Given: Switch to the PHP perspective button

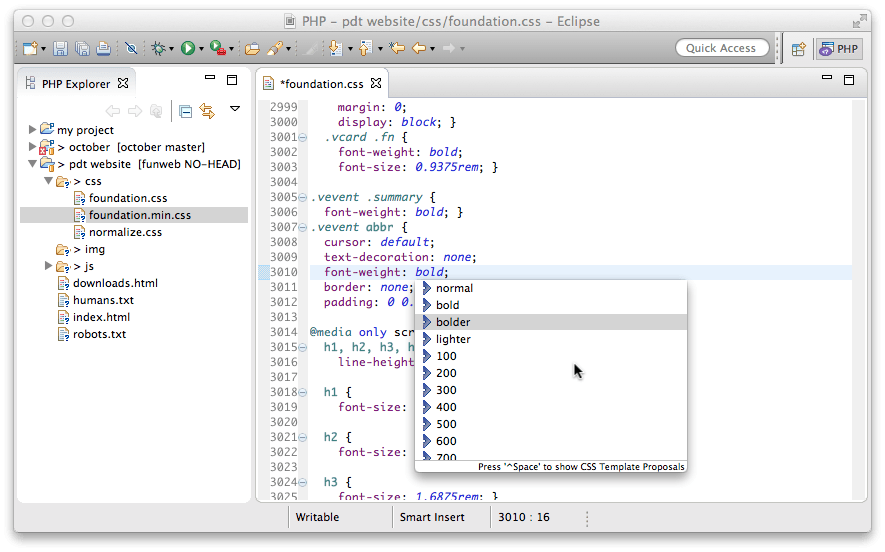Looking at the screenshot, I should 839,48.
